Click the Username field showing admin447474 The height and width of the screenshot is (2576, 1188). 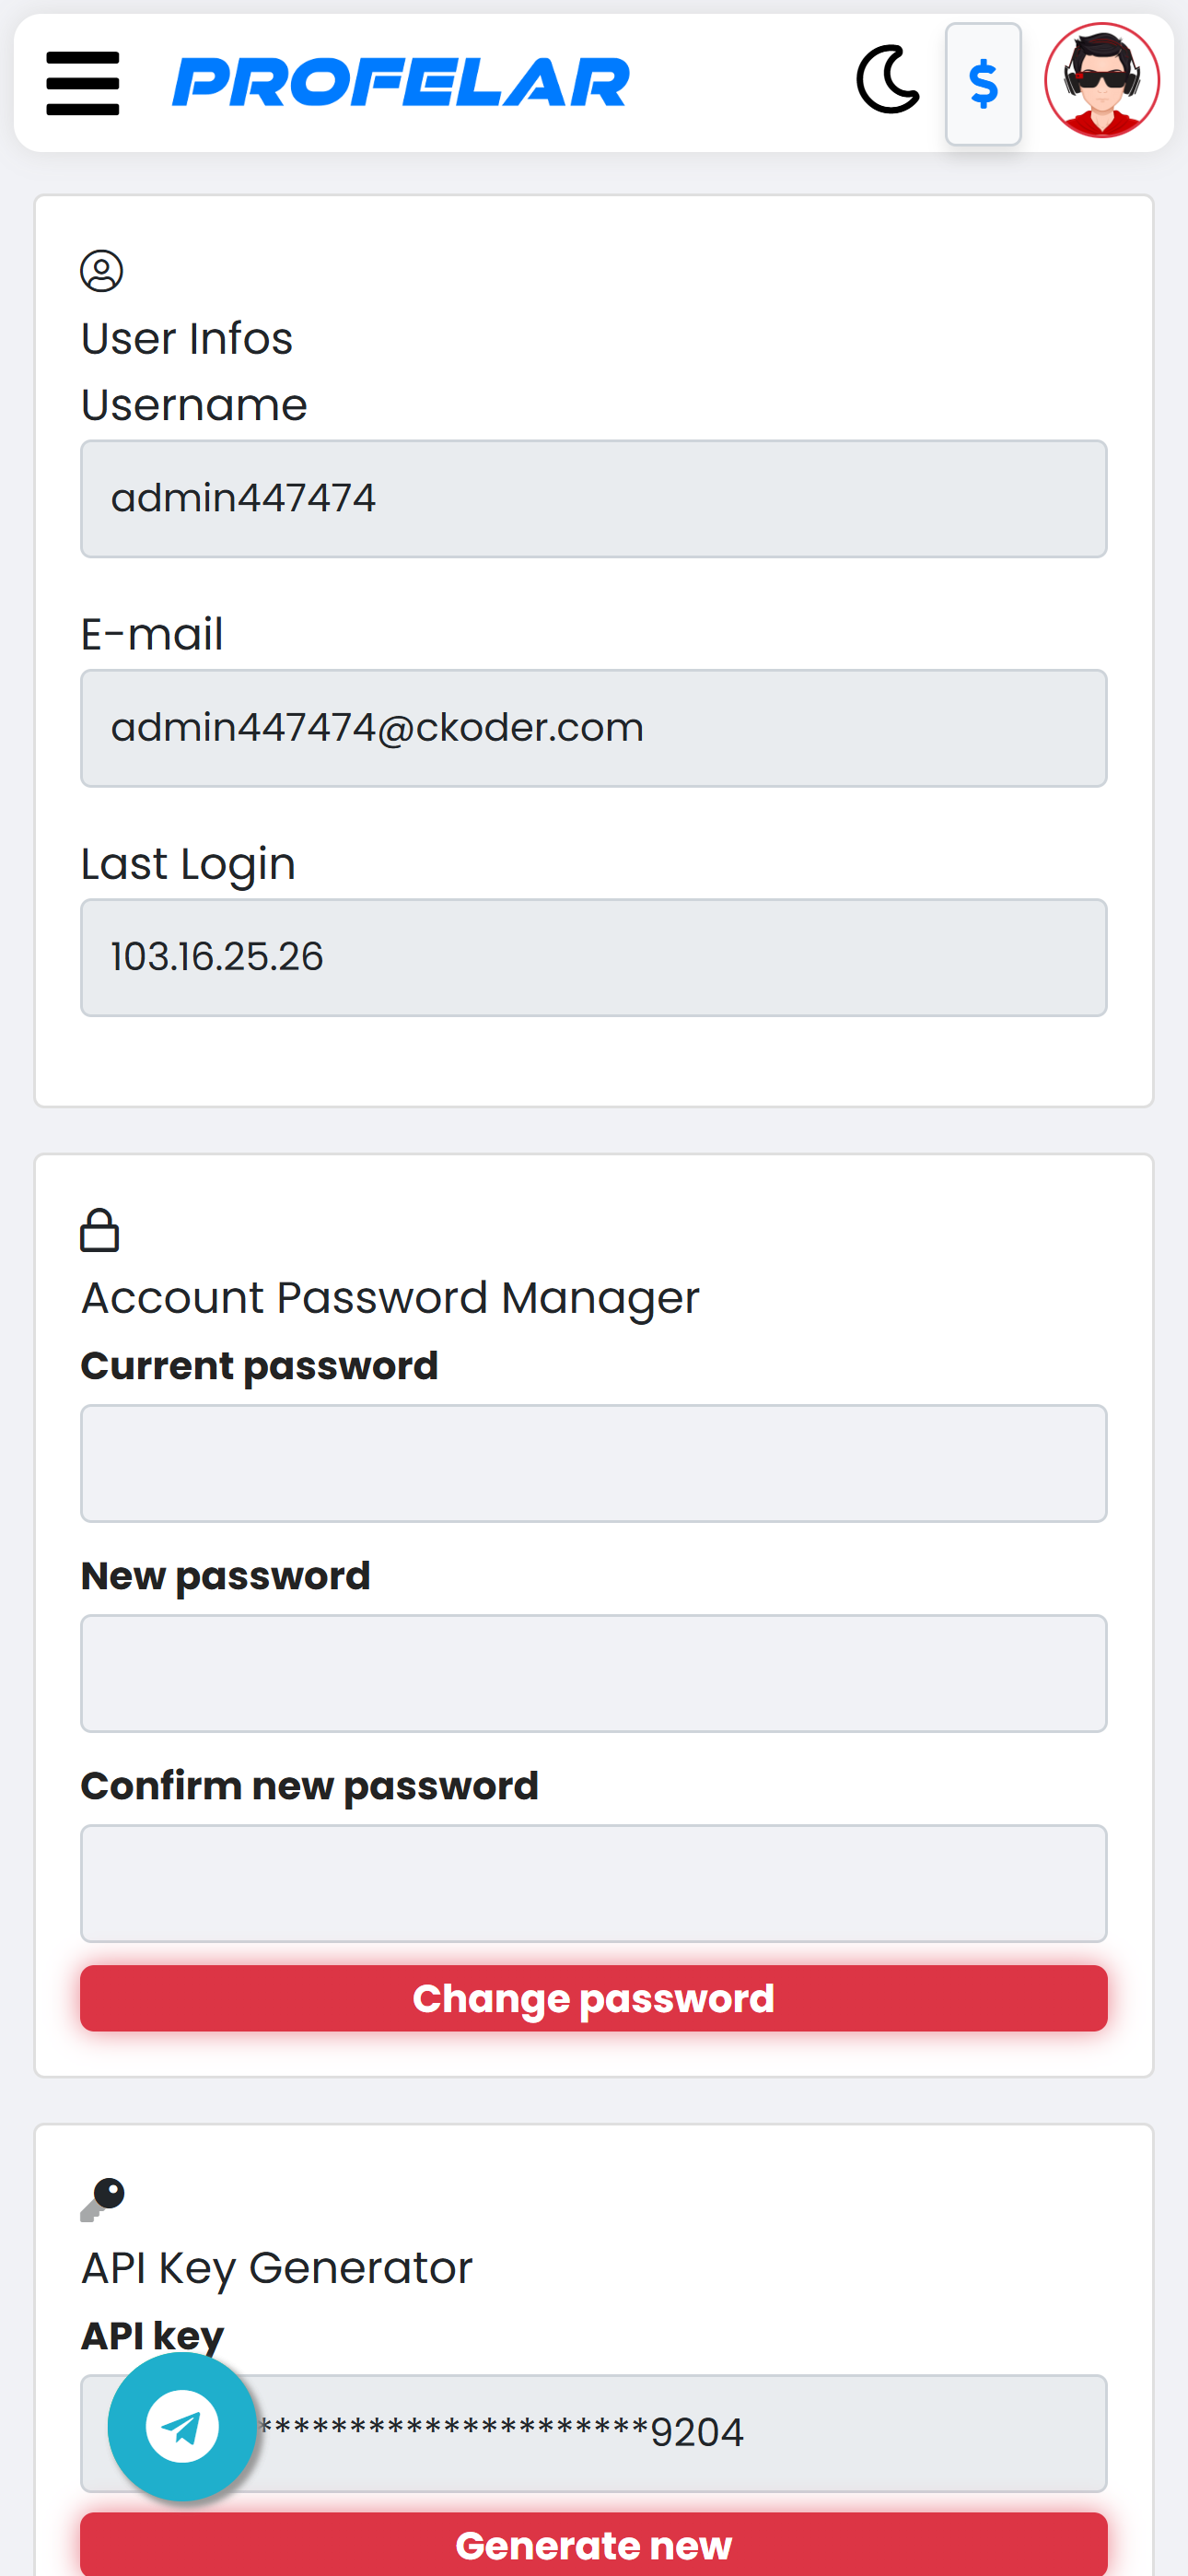[593, 498]
